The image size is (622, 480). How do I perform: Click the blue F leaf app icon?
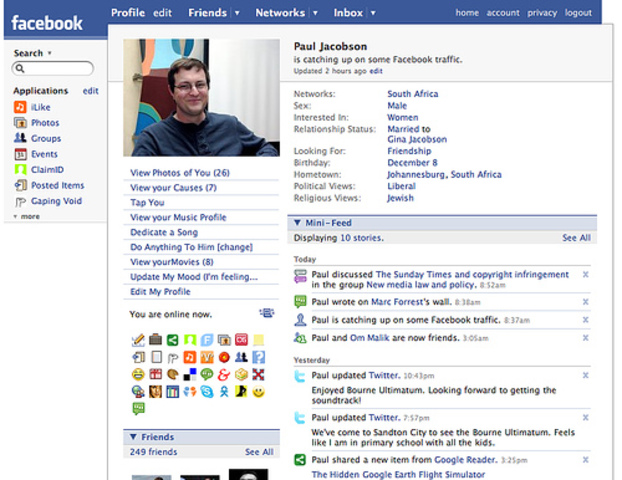tap(207, 340)
